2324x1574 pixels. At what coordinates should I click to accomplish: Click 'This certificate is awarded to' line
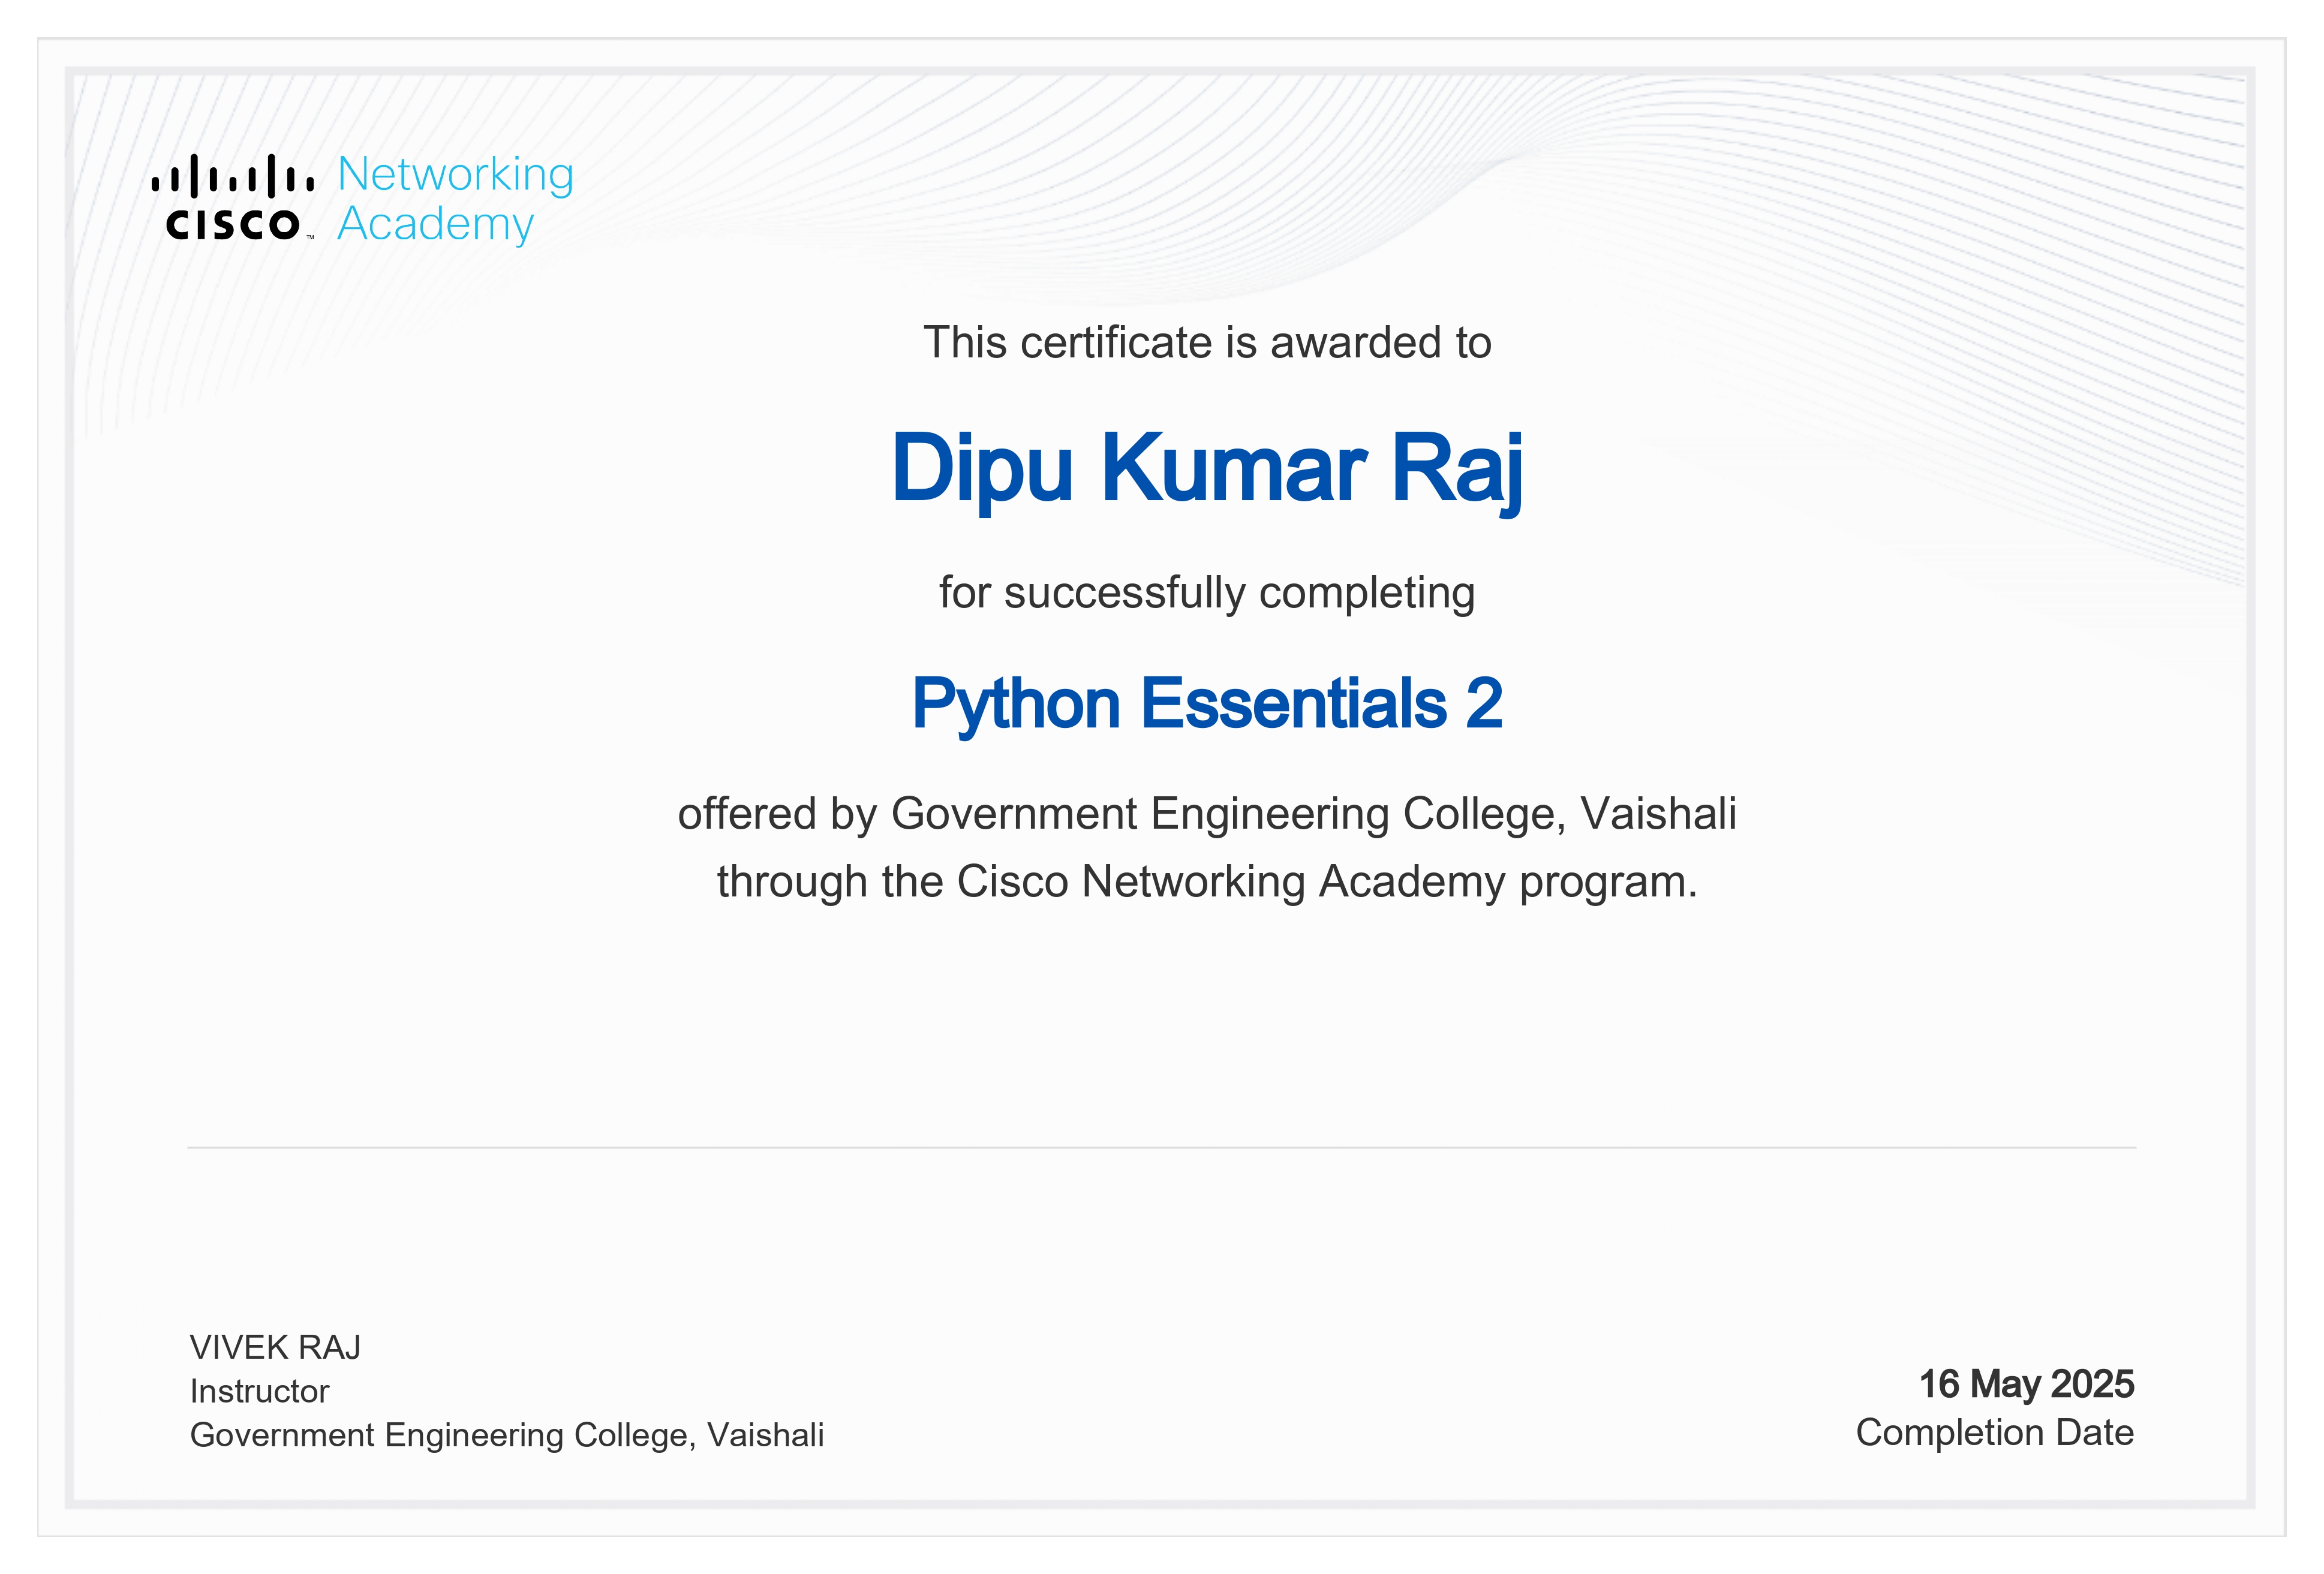(1207, 343)
